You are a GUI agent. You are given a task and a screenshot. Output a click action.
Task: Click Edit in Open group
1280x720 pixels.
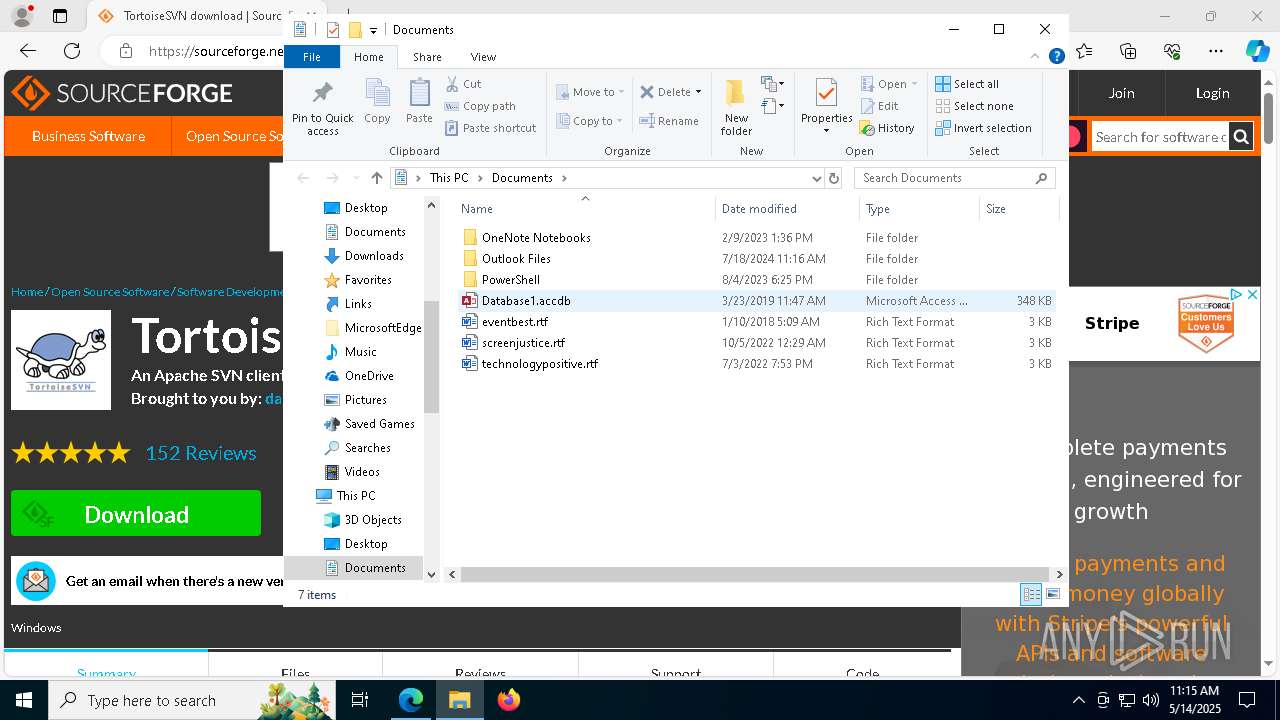[879, 106]
